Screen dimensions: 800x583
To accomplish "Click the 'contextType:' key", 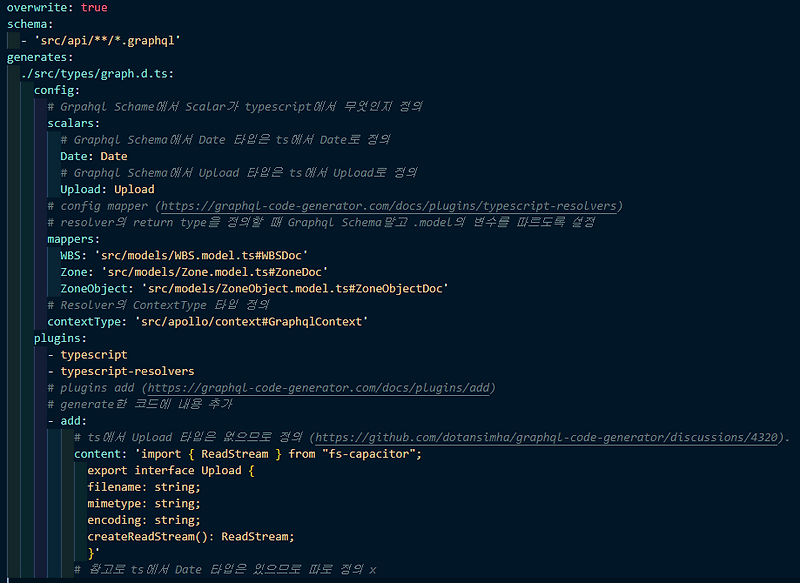I will coord(87,322).
